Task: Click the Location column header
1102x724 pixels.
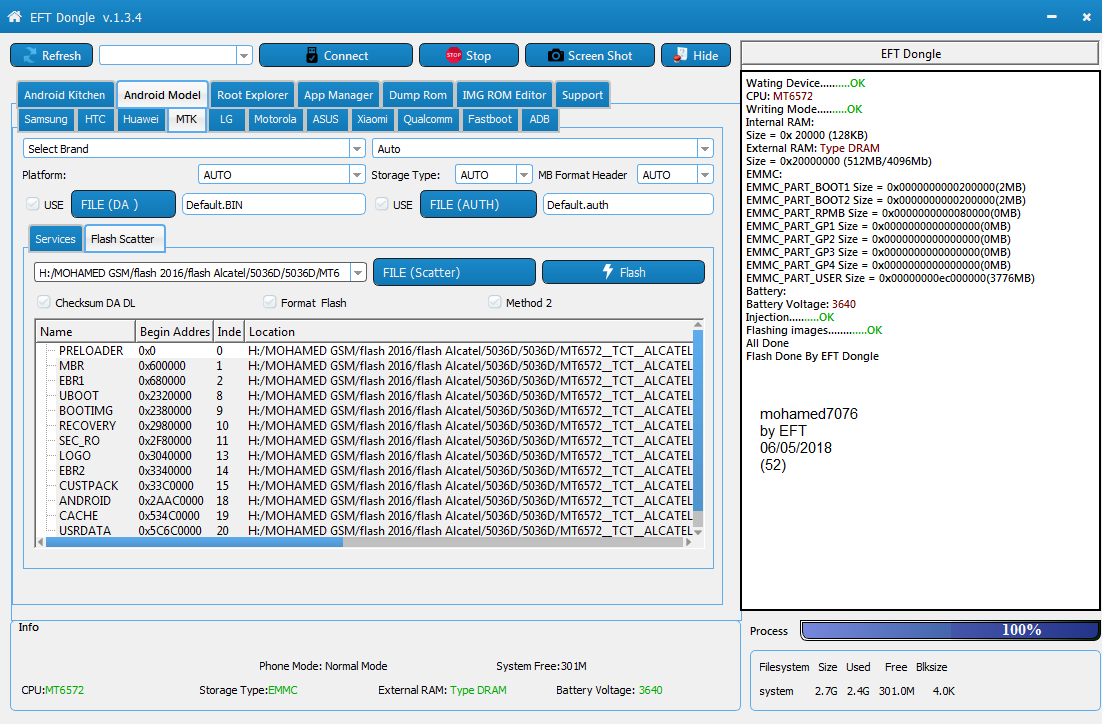Action: coord(469,332)
